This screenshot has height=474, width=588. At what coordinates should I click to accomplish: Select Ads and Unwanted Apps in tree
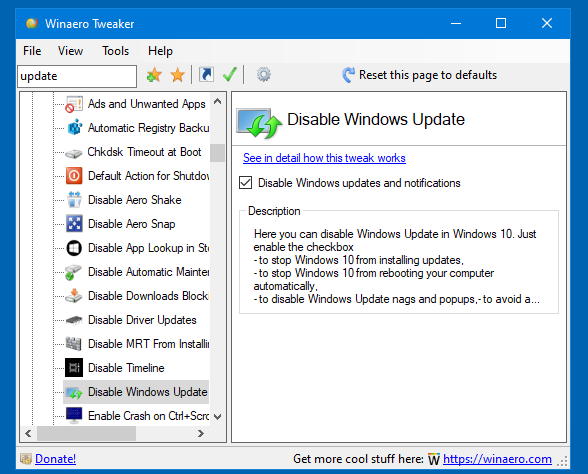(x=147, y=104)
